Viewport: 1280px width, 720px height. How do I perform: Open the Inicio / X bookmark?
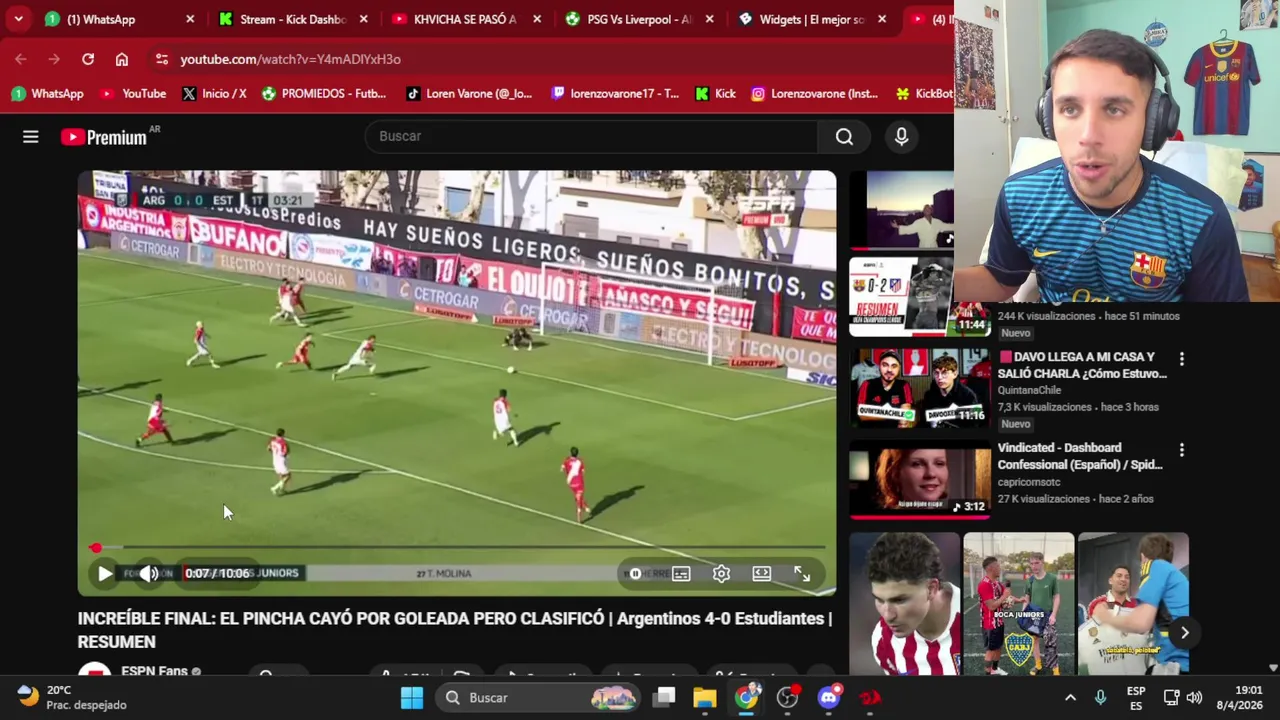click(x=214, y=94)
